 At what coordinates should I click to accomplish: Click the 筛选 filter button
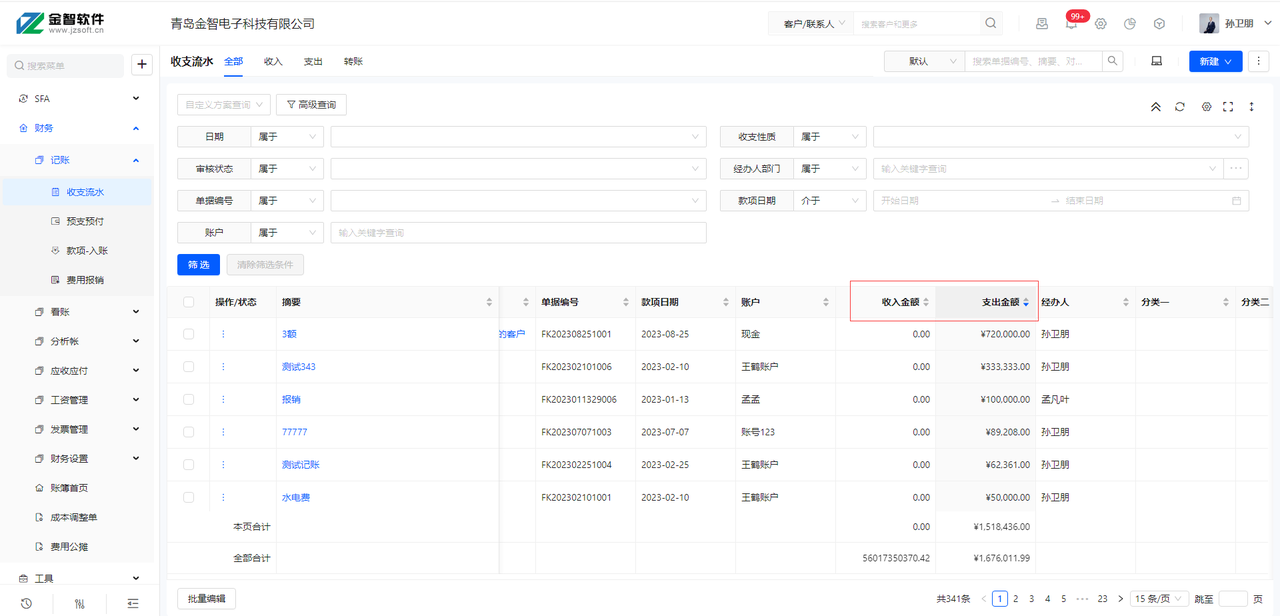(198, 265)
